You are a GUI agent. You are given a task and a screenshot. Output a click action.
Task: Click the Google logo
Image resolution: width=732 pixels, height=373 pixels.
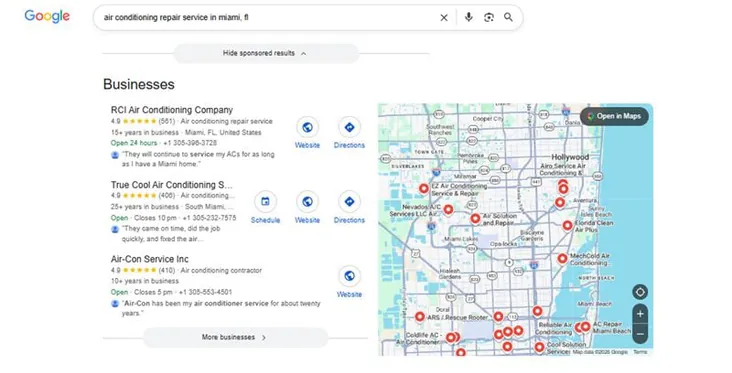pyautogui.click(x=47, y=16)
